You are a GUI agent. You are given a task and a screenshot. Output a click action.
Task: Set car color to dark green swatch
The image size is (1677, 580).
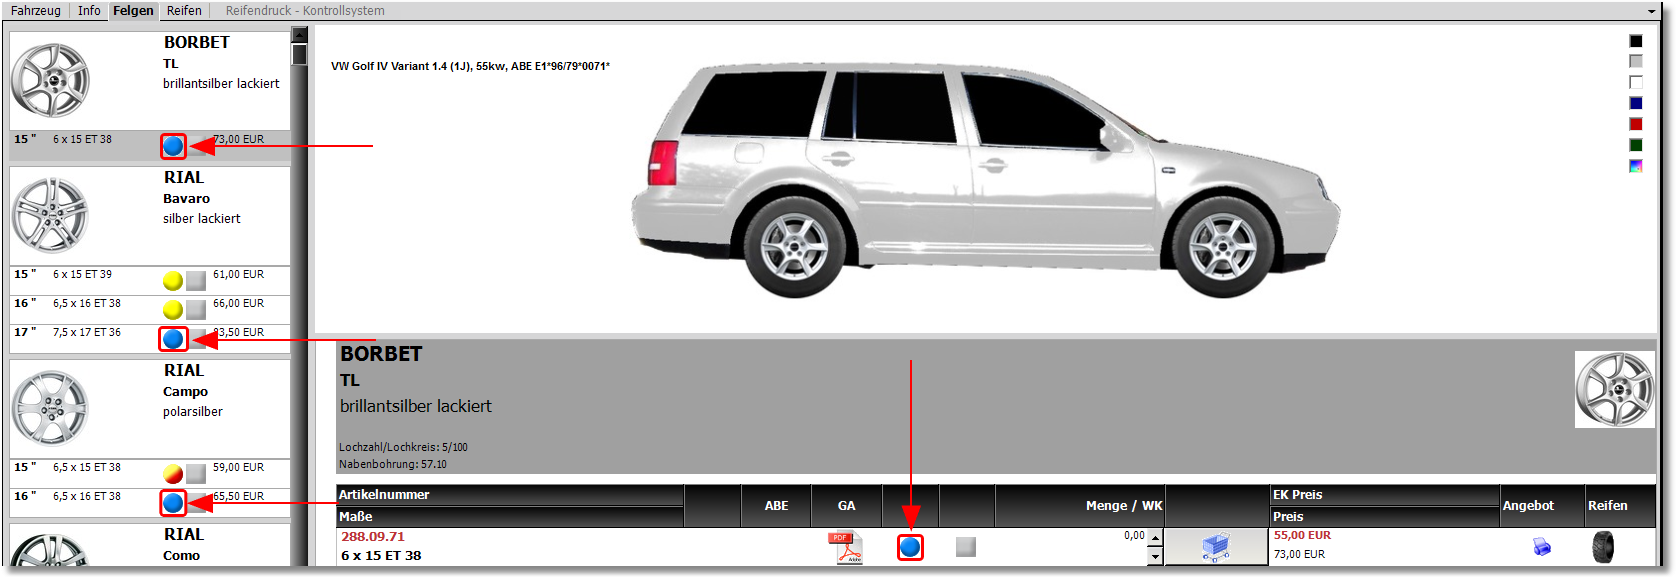(x=1636, y=145)
